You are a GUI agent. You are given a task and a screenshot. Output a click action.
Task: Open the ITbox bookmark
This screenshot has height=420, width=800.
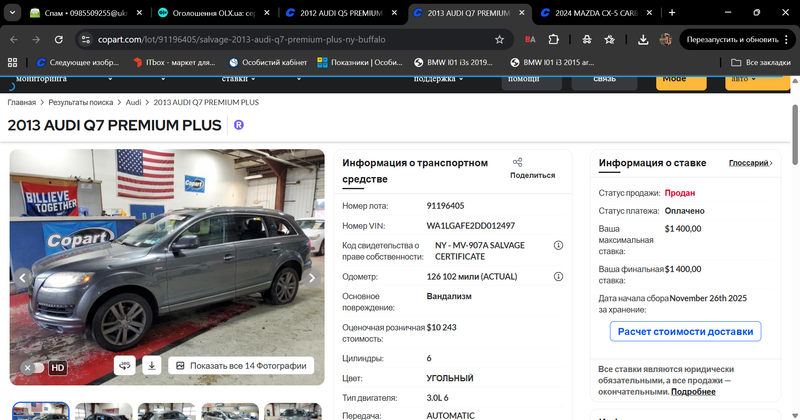(x=174, y=62)
